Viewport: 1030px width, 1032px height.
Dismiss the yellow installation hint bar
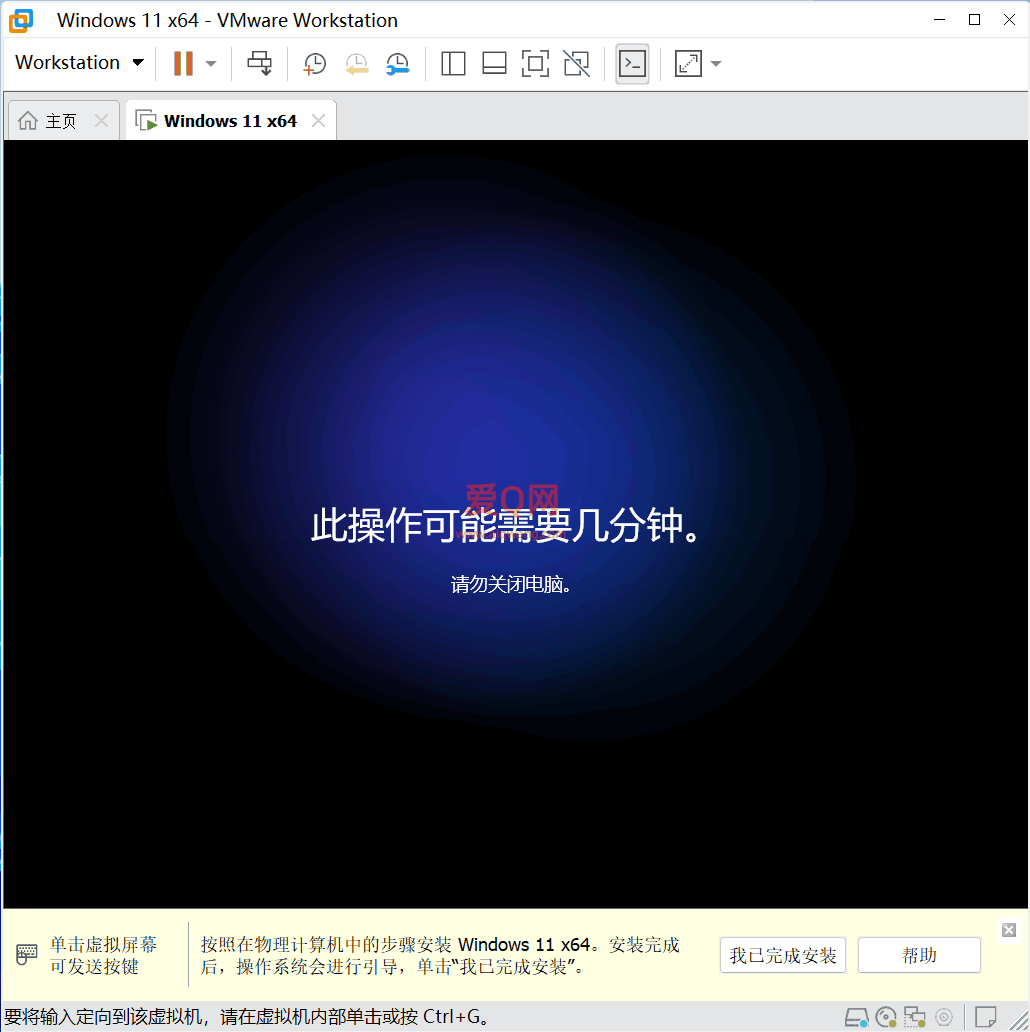[x=1009, y=930]
